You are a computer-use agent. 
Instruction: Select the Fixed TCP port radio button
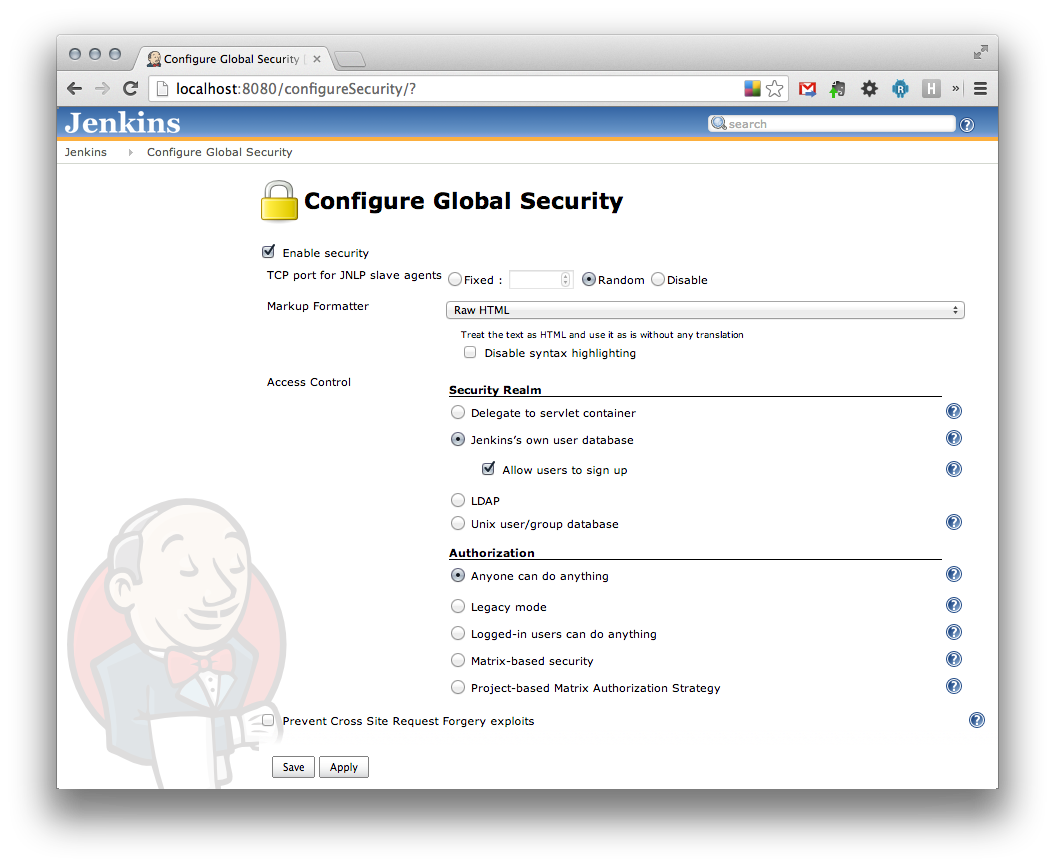pyautogui.click(x=455, y=279)
